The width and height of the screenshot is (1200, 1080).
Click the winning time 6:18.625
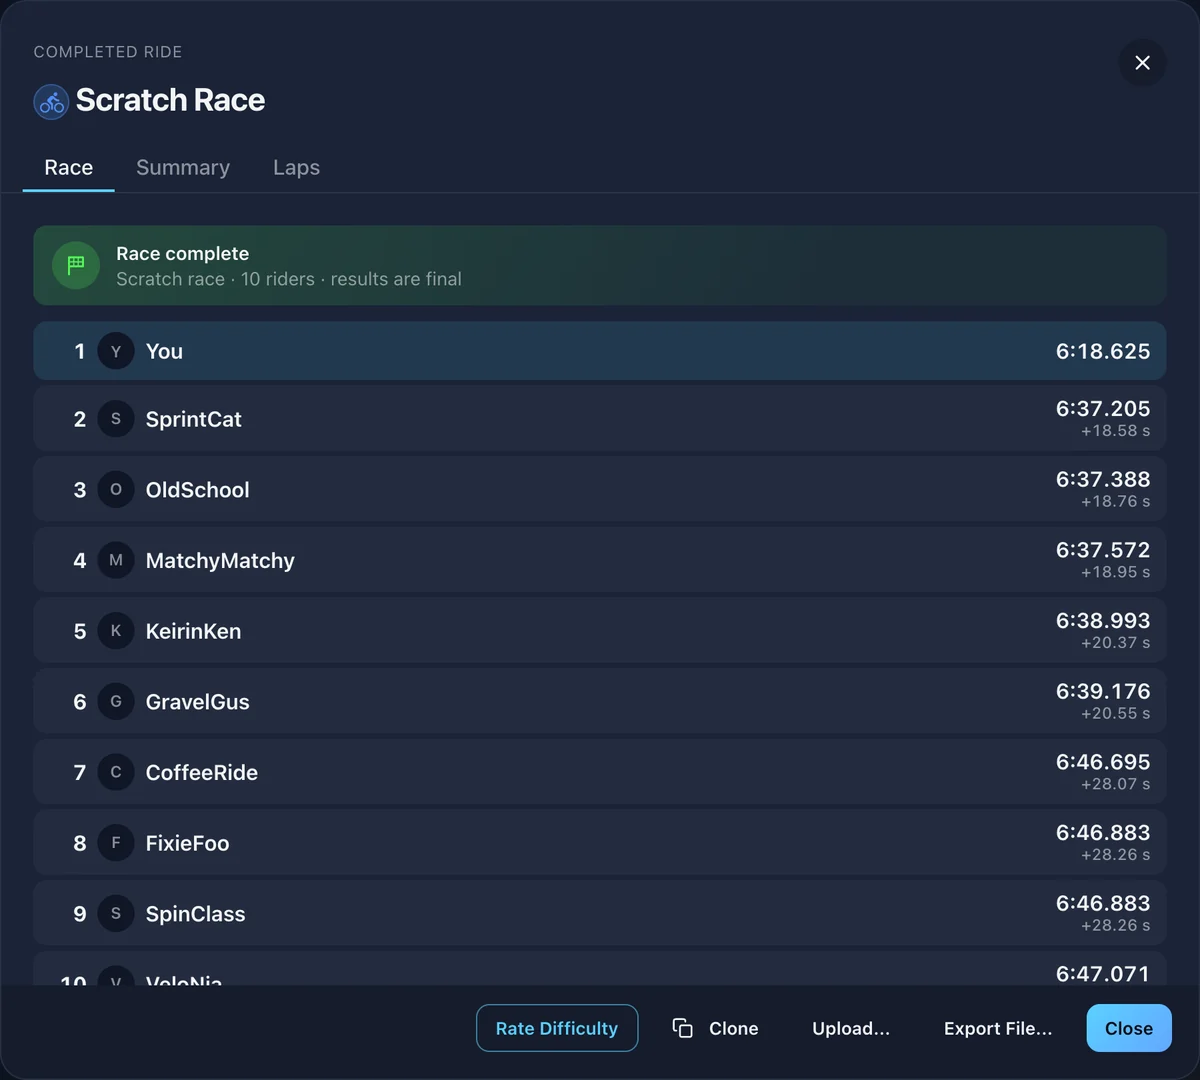pyautogui.click(x=1103, y=351)
